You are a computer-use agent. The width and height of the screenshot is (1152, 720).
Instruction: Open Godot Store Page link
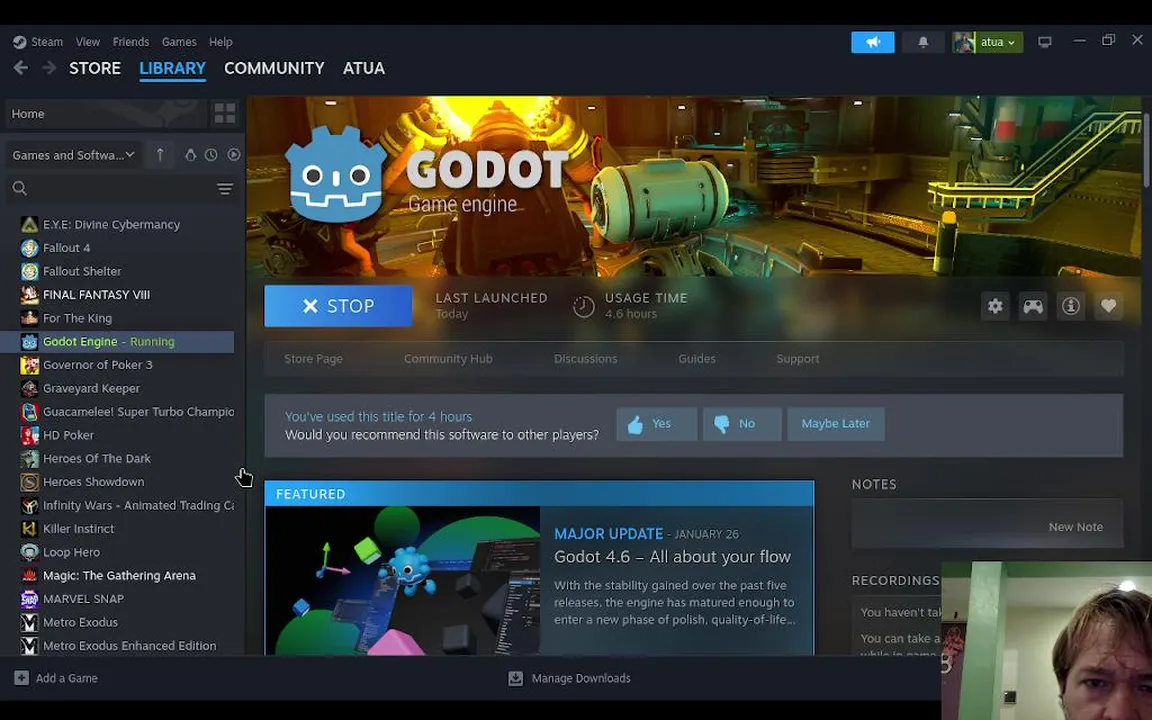pos(313,359)
